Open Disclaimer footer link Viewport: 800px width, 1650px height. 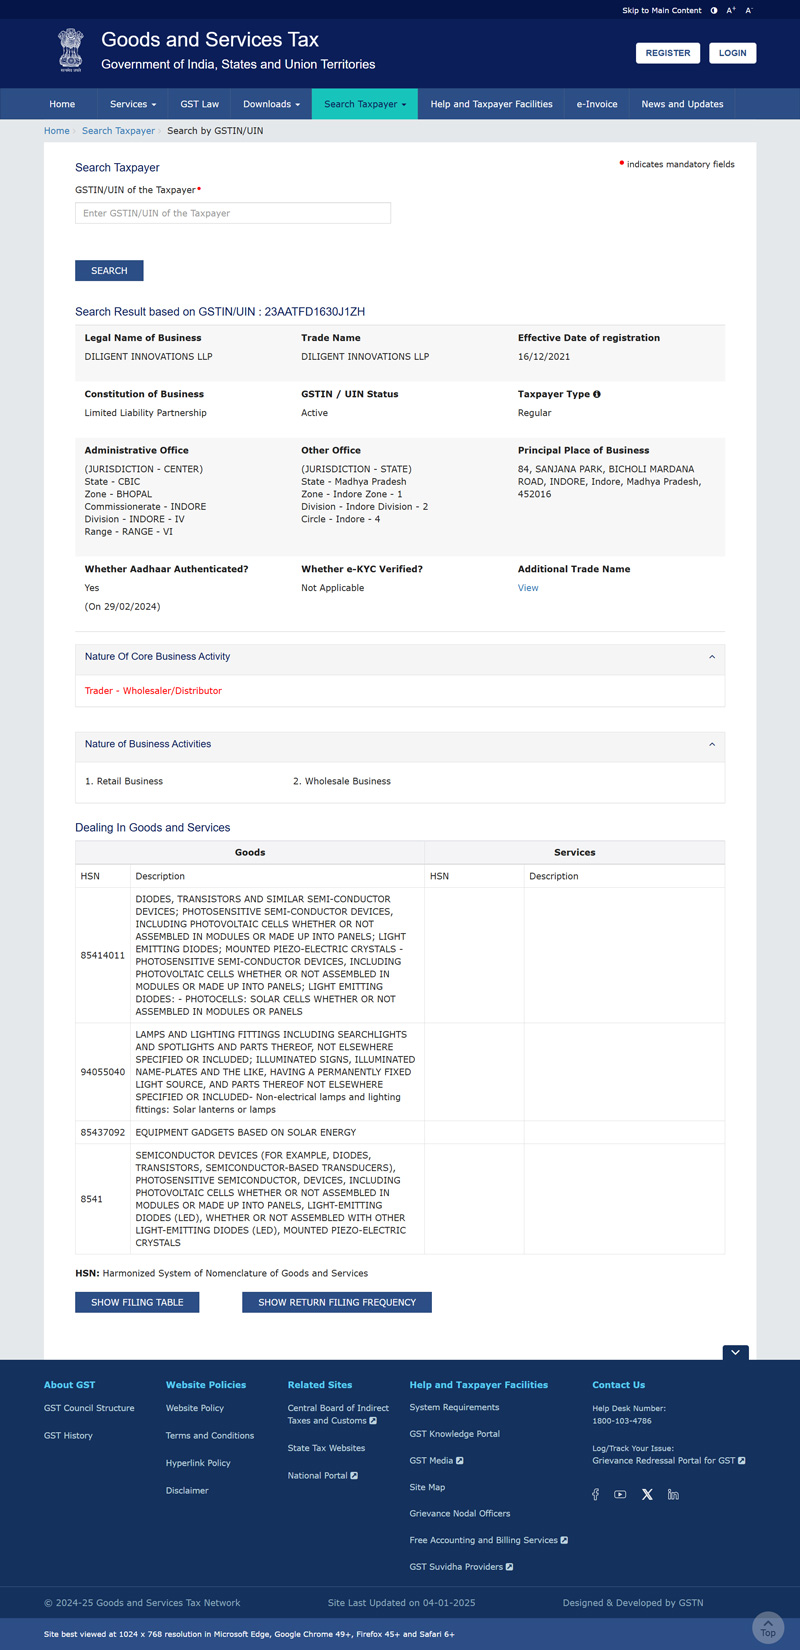point(187,1490)
